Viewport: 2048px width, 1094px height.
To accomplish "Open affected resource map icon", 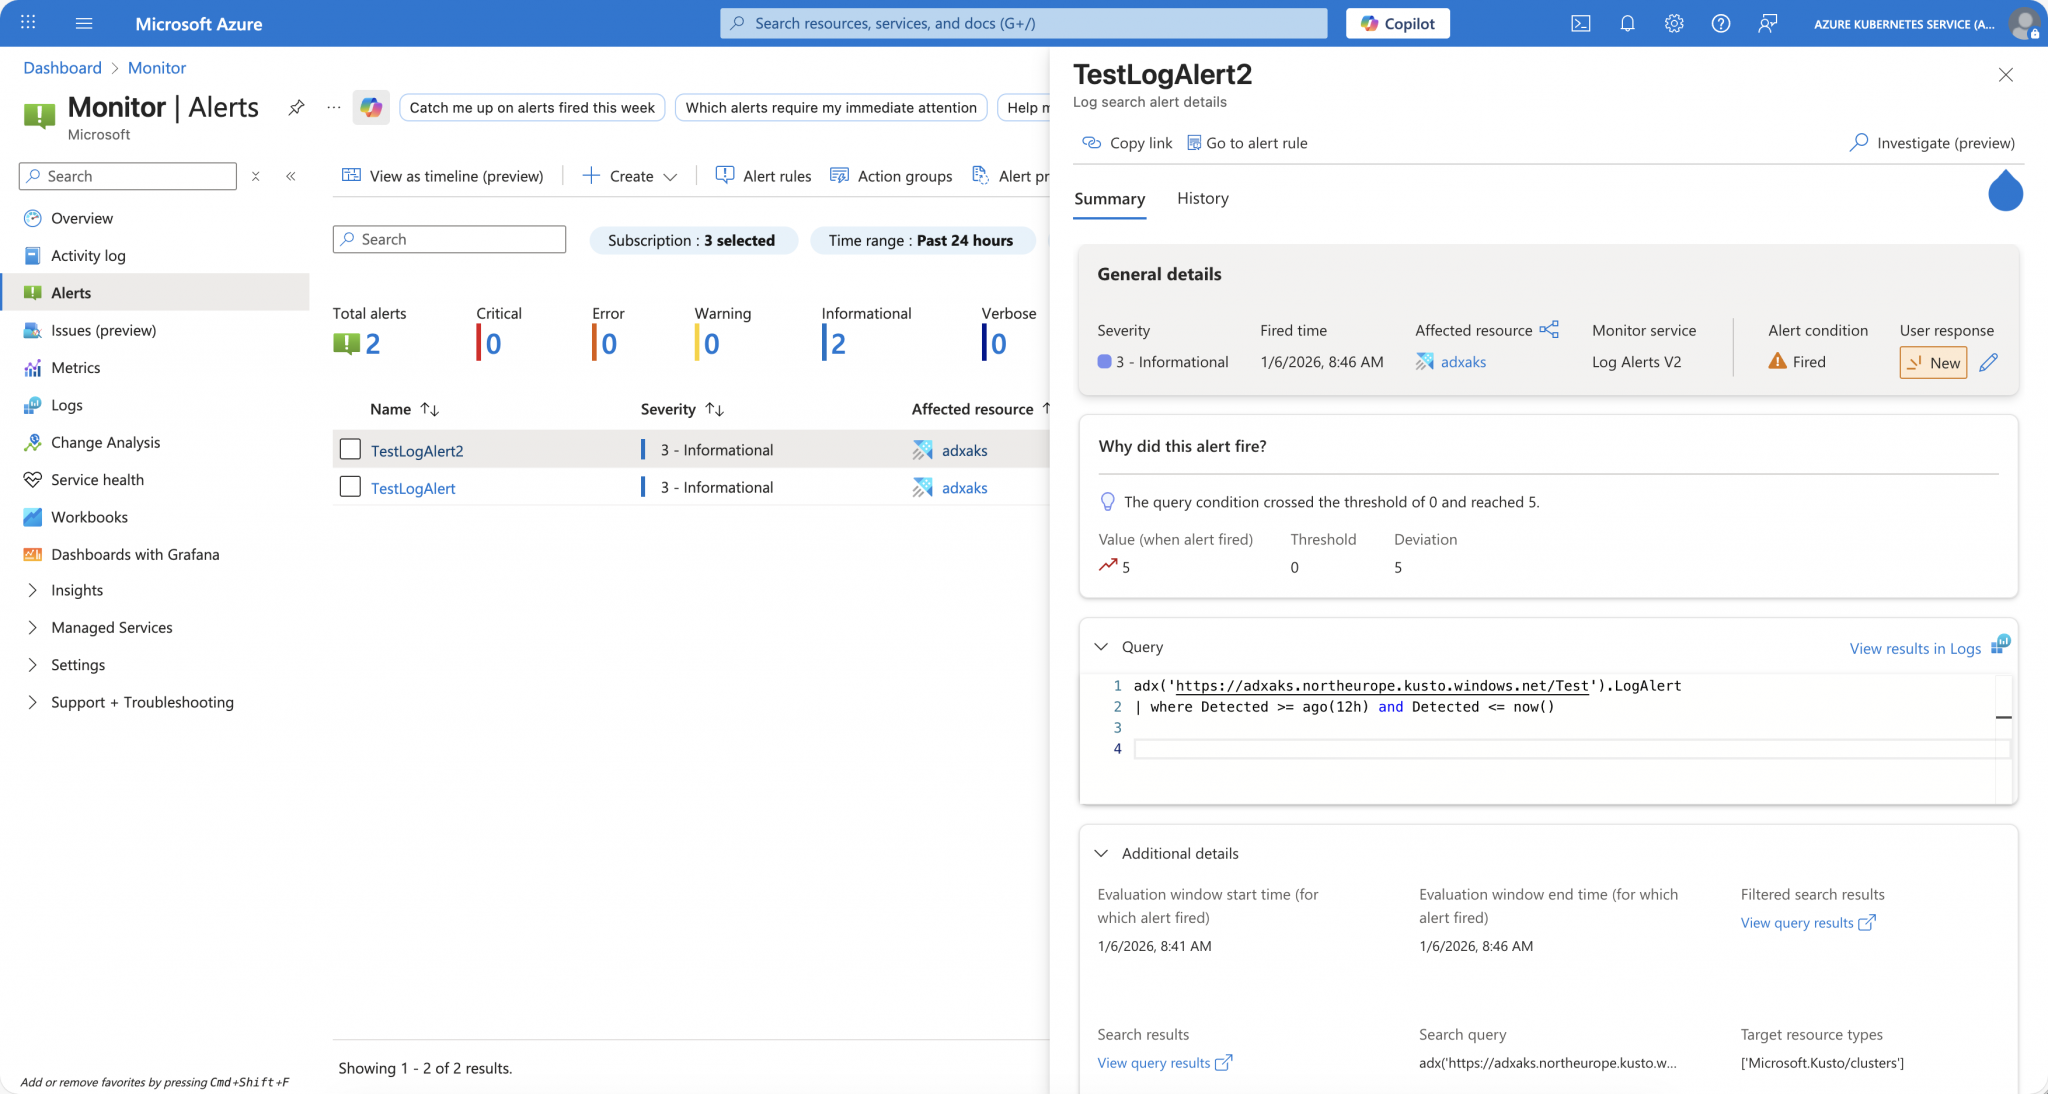I will coord(1549,329).
